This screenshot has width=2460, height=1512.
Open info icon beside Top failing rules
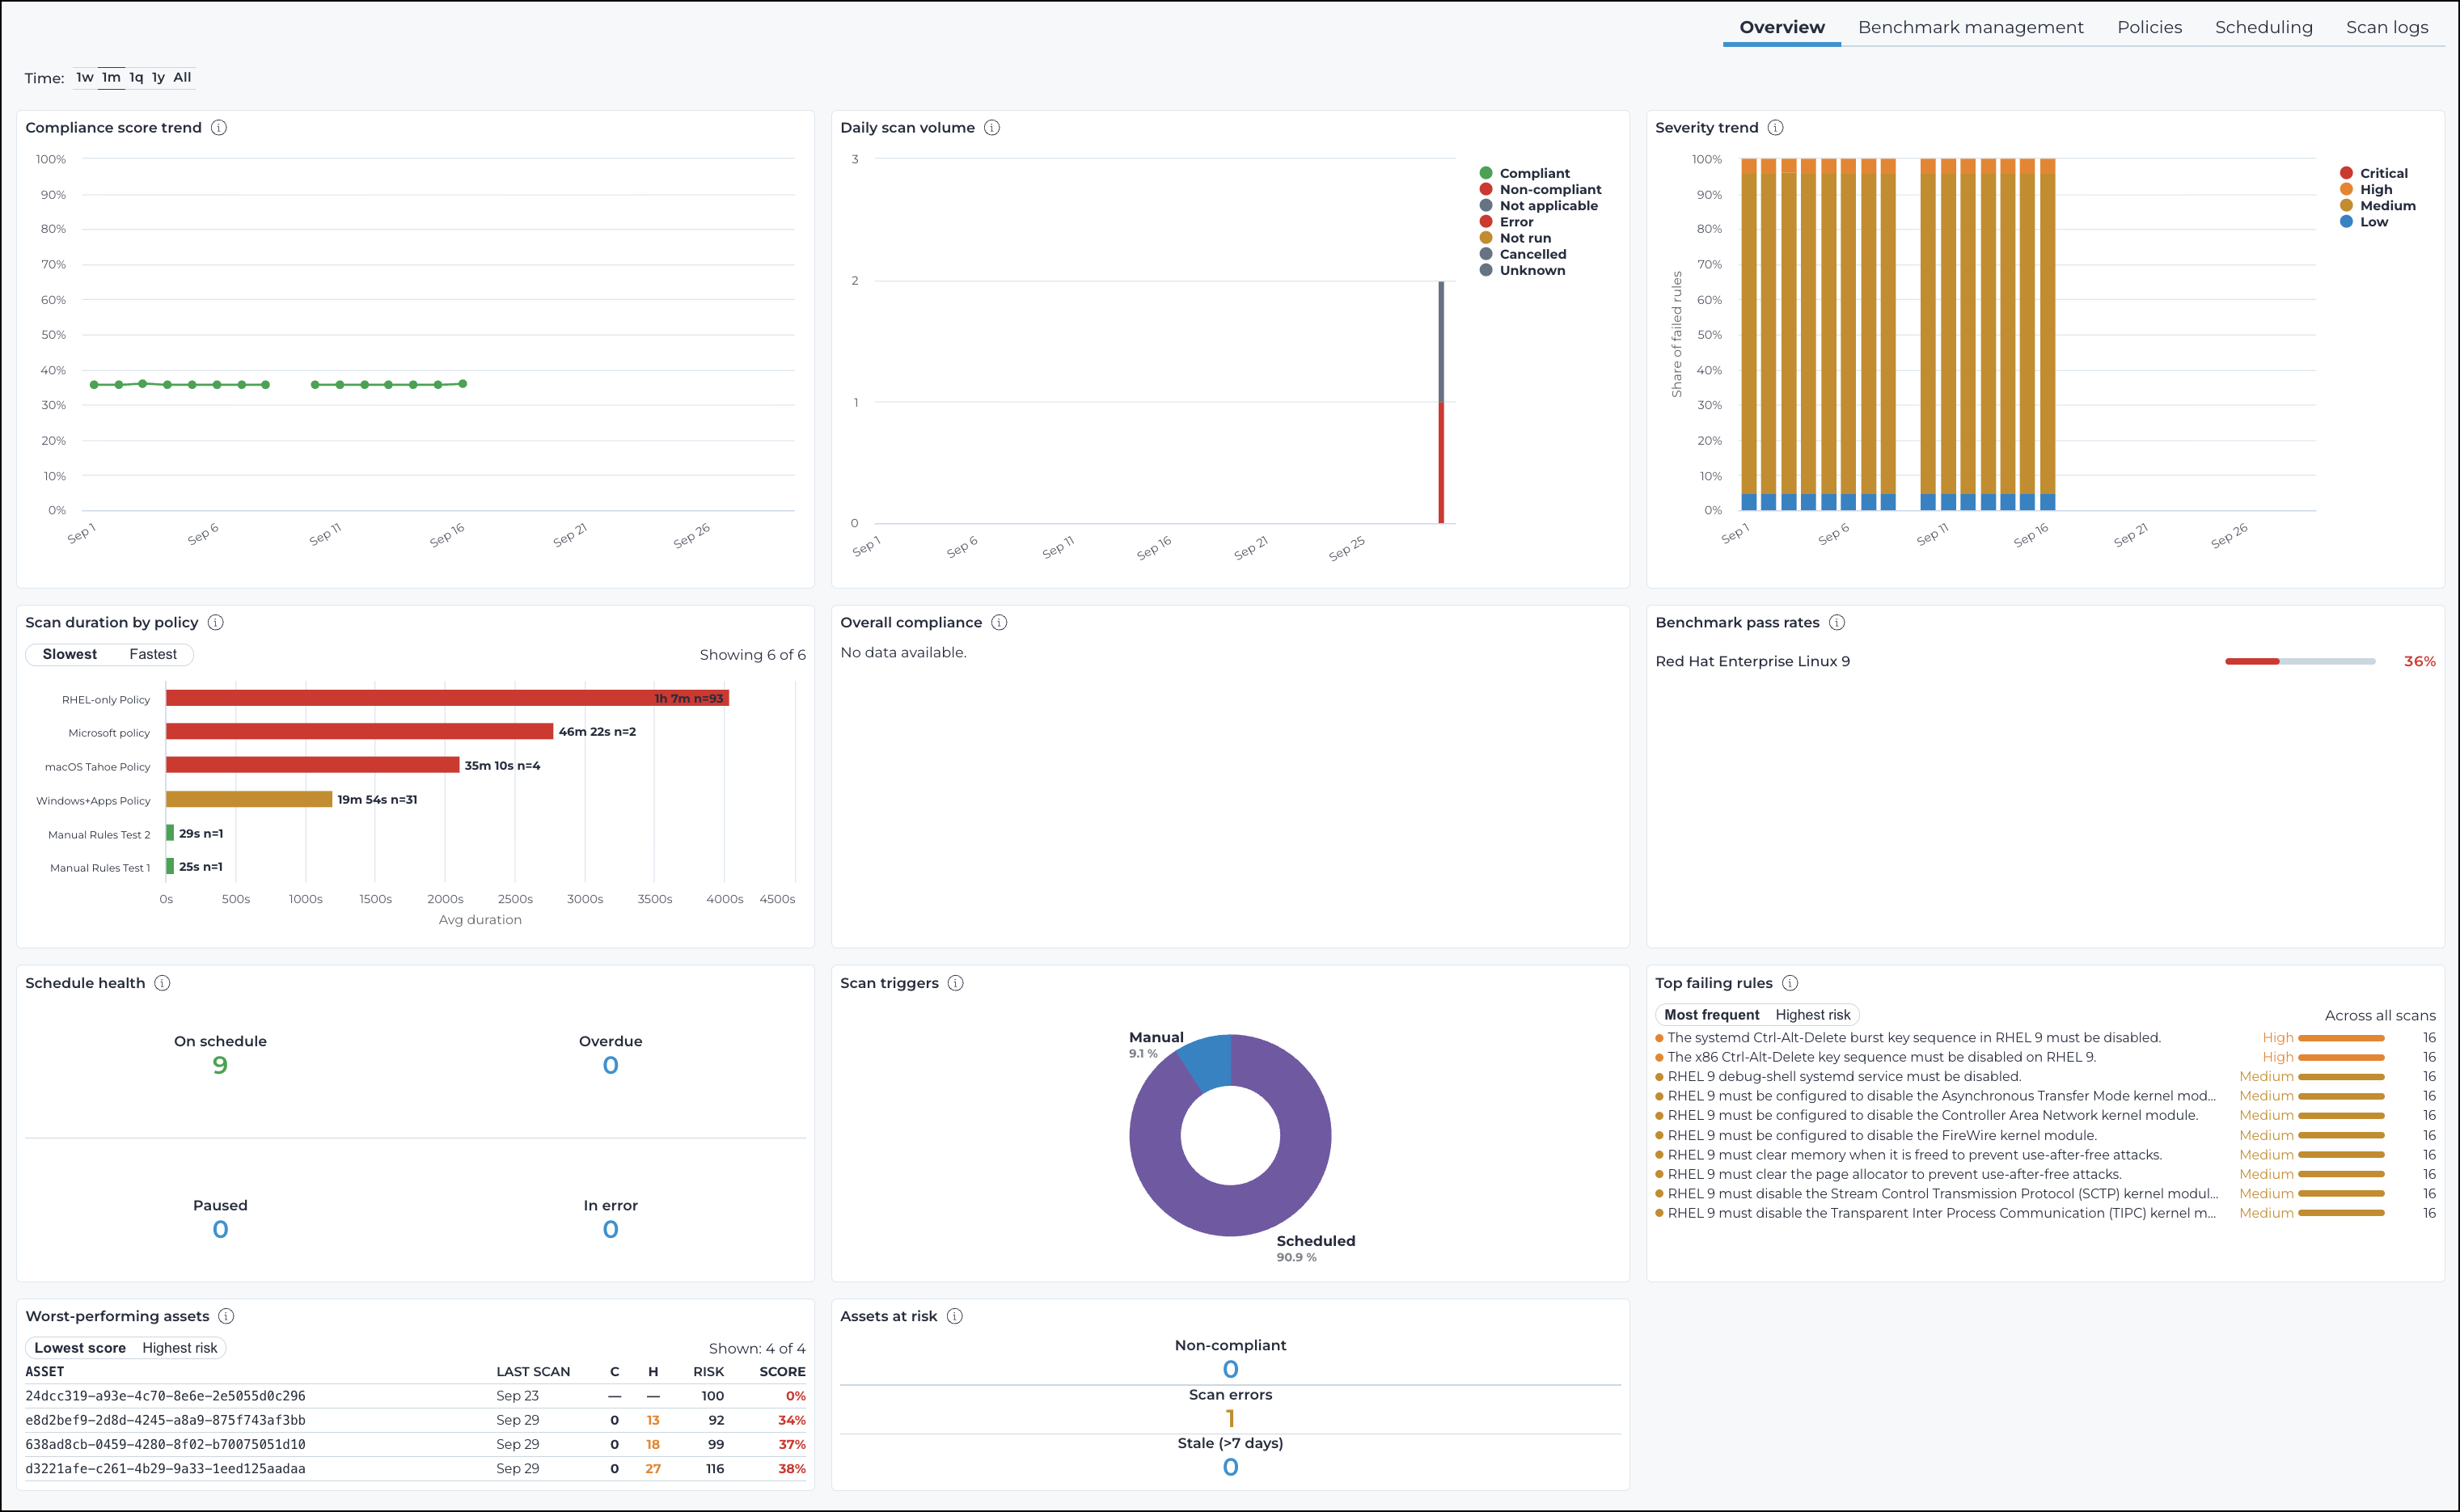(x=1790, y=983)
